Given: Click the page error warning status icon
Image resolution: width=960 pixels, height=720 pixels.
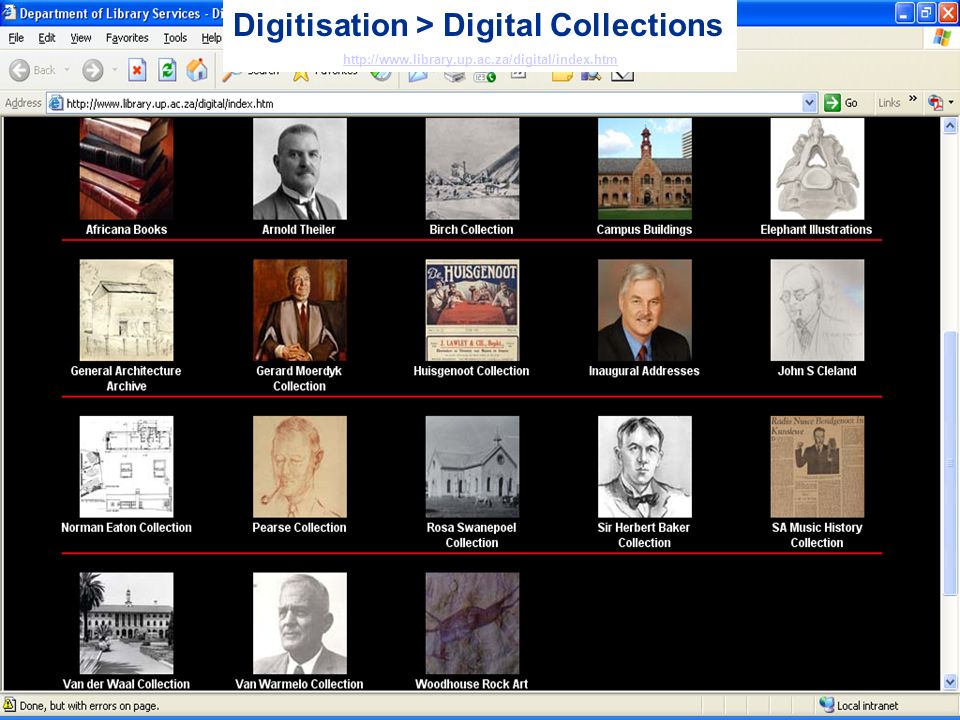Looking at the screenshot, I should point(9,705).
